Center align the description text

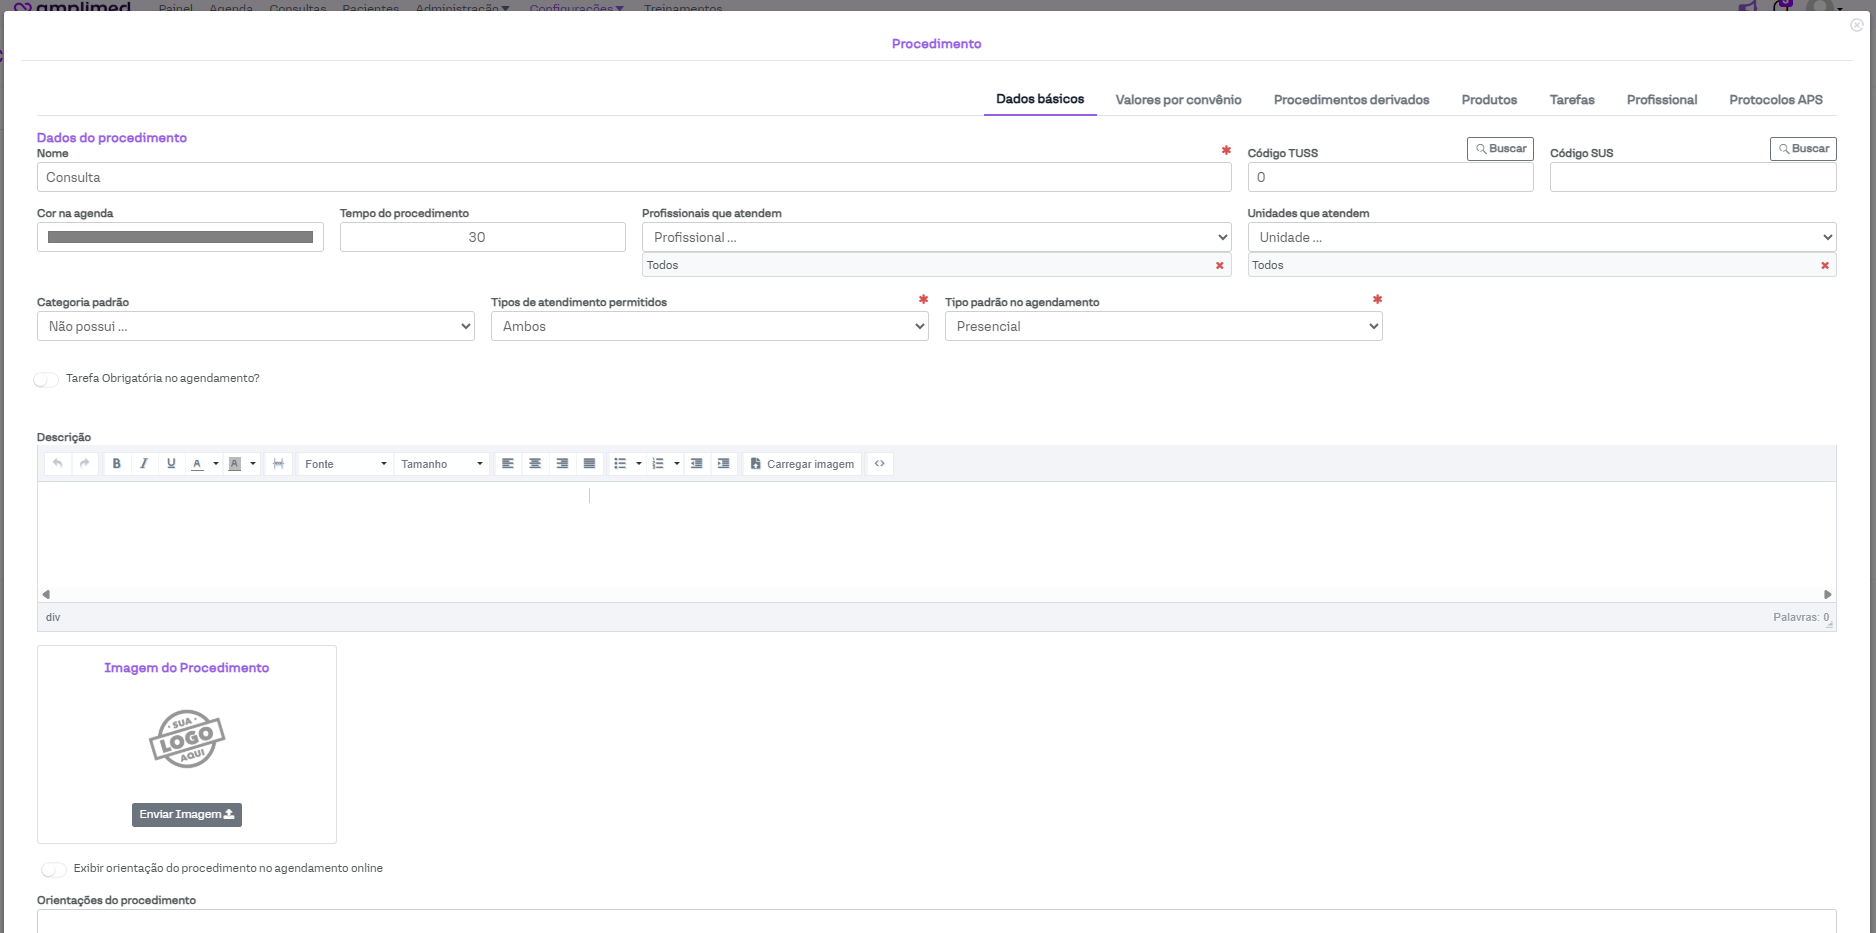535,464
